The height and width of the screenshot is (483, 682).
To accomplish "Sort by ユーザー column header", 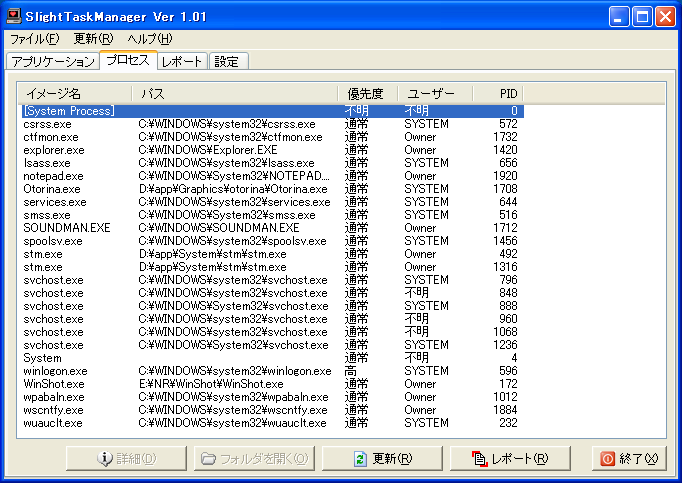I will [x=435, y=94].
